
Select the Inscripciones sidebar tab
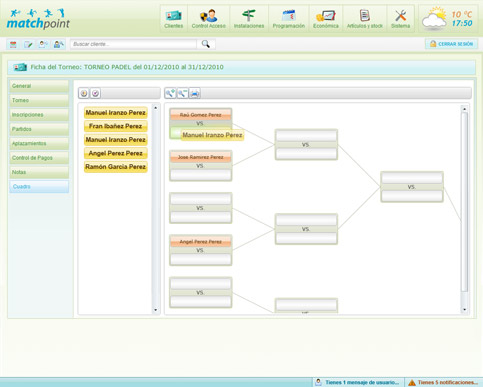pyautogui.click(x=39, y=115)
